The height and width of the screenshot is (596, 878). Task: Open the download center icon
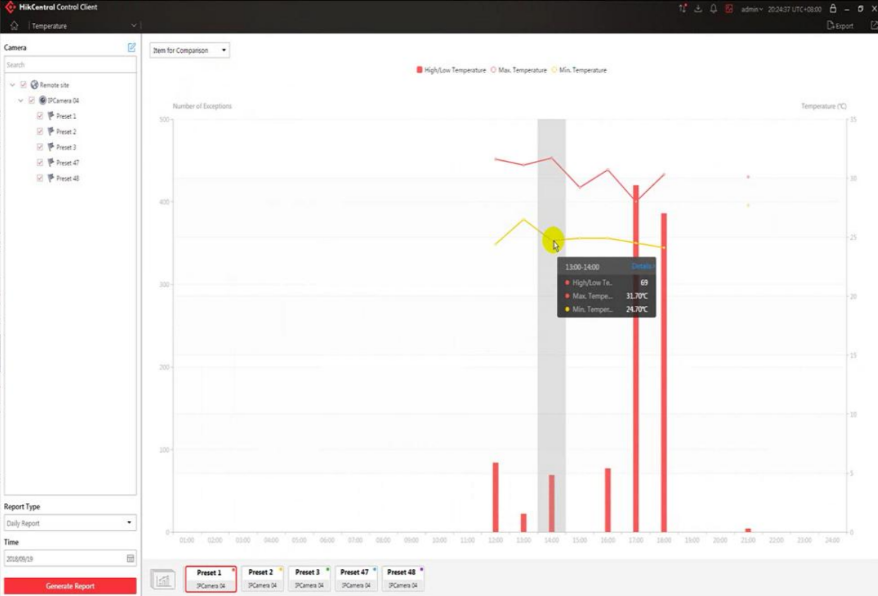(x=698, y=8)
